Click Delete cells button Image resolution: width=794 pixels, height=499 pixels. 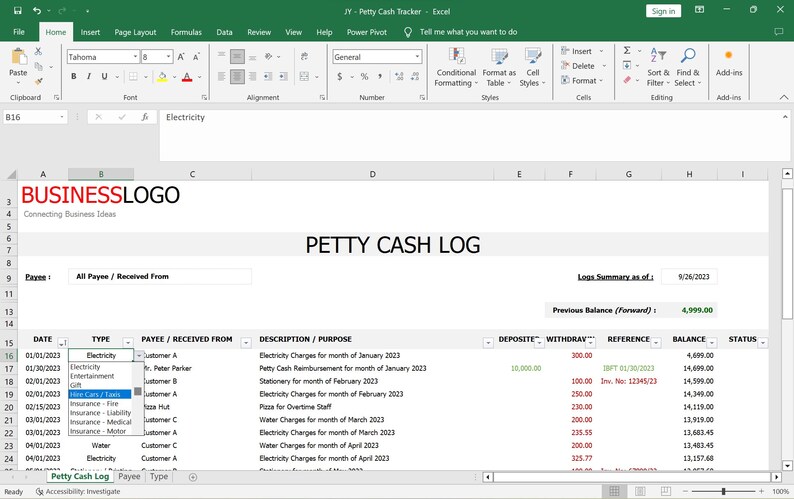(x=583, y=66)
